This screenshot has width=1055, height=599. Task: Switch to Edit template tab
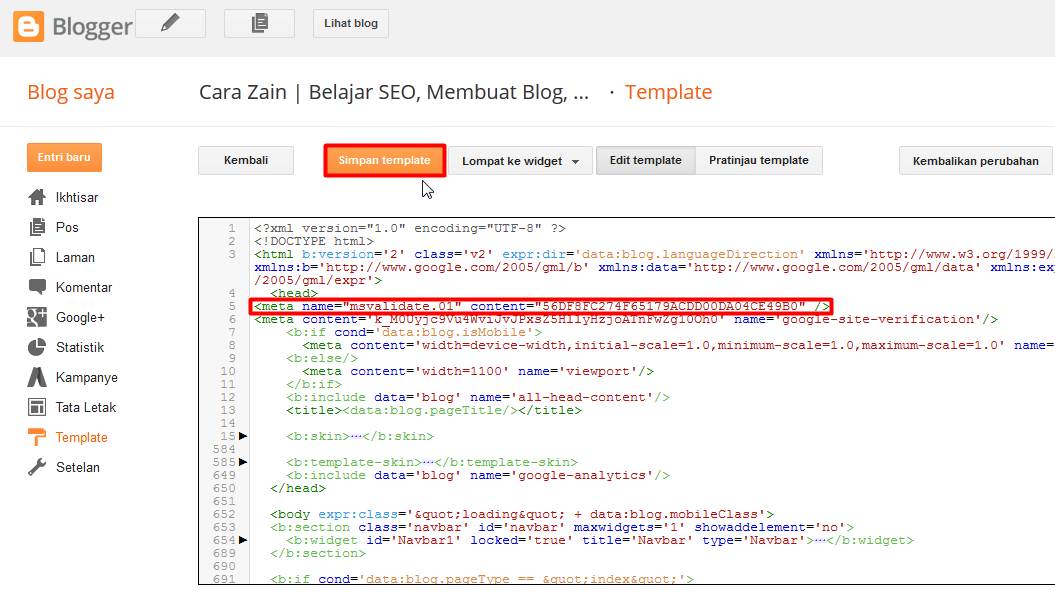pyautogui.click(x=645, y=160)
